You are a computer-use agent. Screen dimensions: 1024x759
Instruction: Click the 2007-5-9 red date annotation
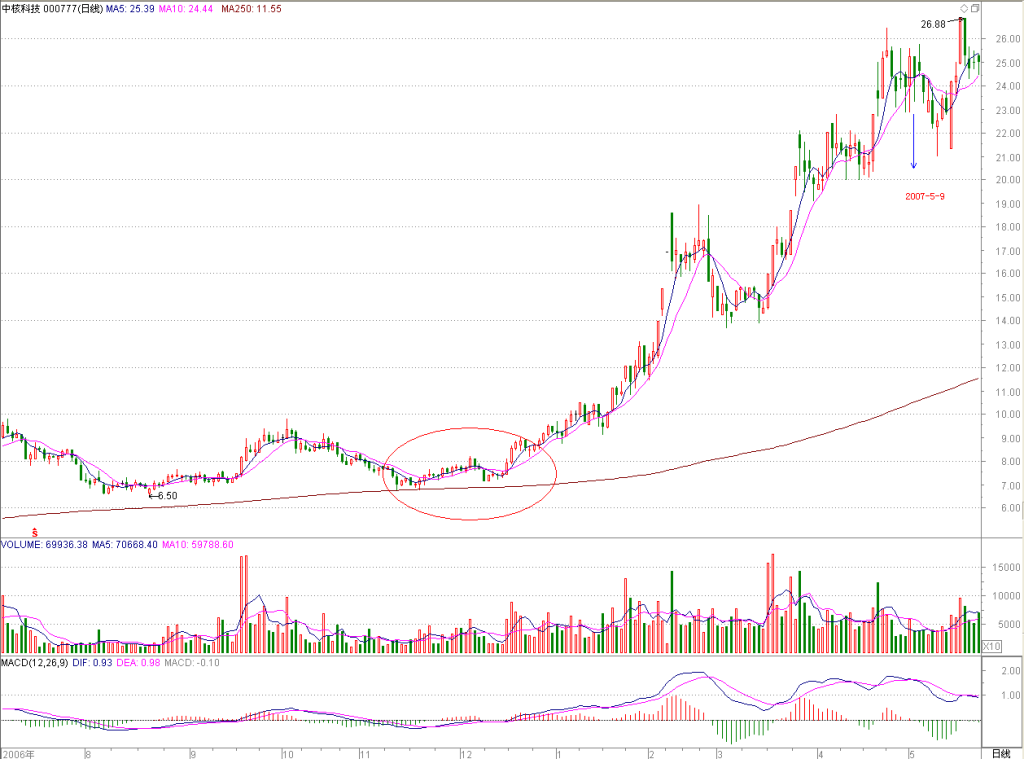[x=925, y=196]
